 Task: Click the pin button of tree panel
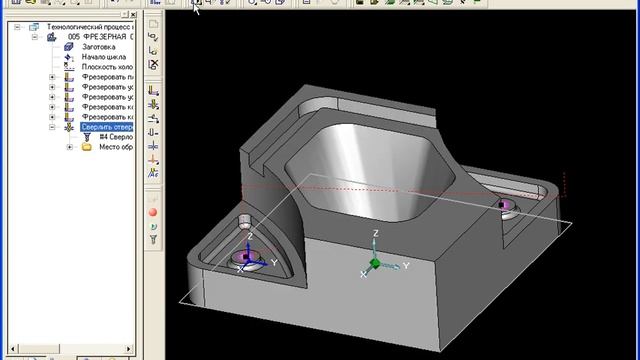click(124, 14)
